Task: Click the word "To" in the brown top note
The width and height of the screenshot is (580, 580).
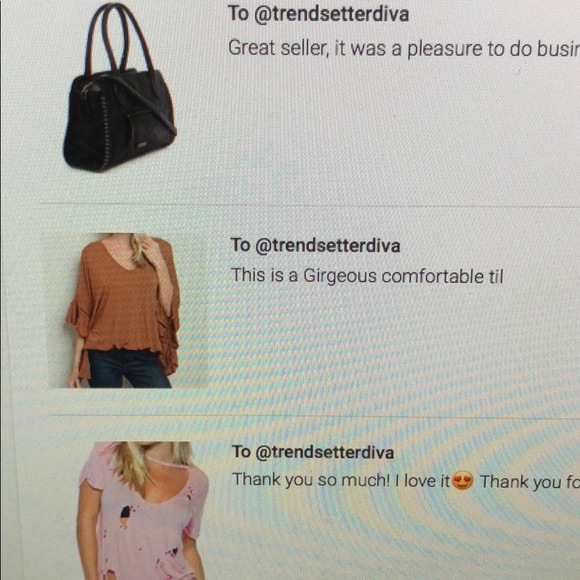Action: [240, 245]
